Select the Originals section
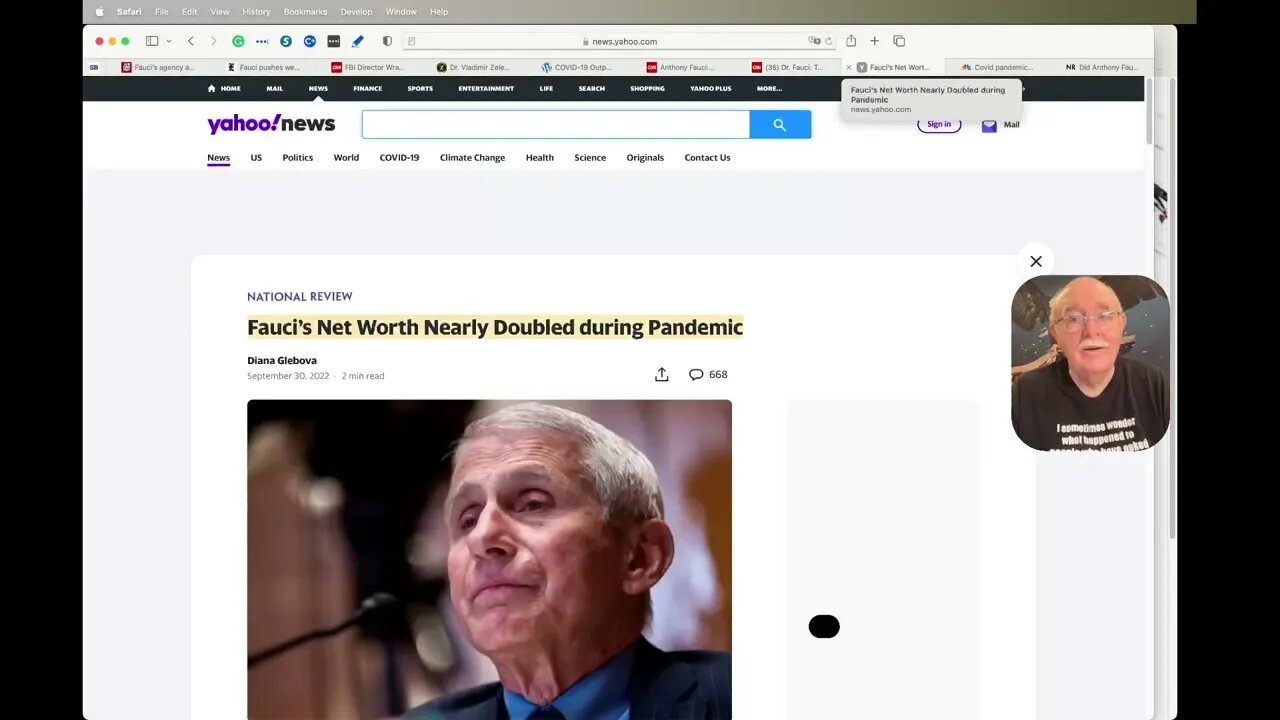 645,158
